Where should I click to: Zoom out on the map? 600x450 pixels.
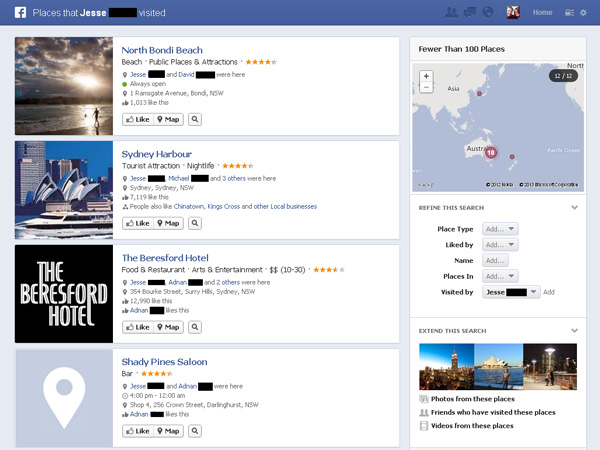[x=426, y=87]
